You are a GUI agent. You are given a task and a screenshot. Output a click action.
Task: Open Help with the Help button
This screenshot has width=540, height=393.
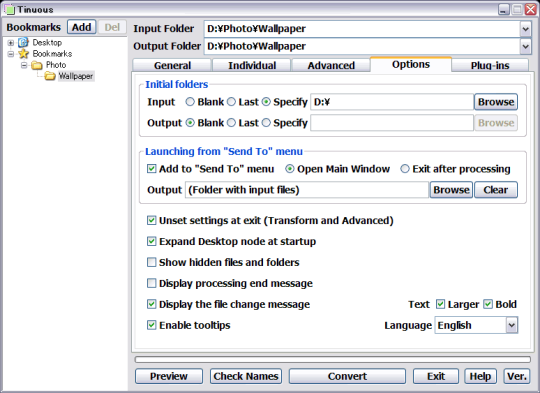(x=480, y=376)
